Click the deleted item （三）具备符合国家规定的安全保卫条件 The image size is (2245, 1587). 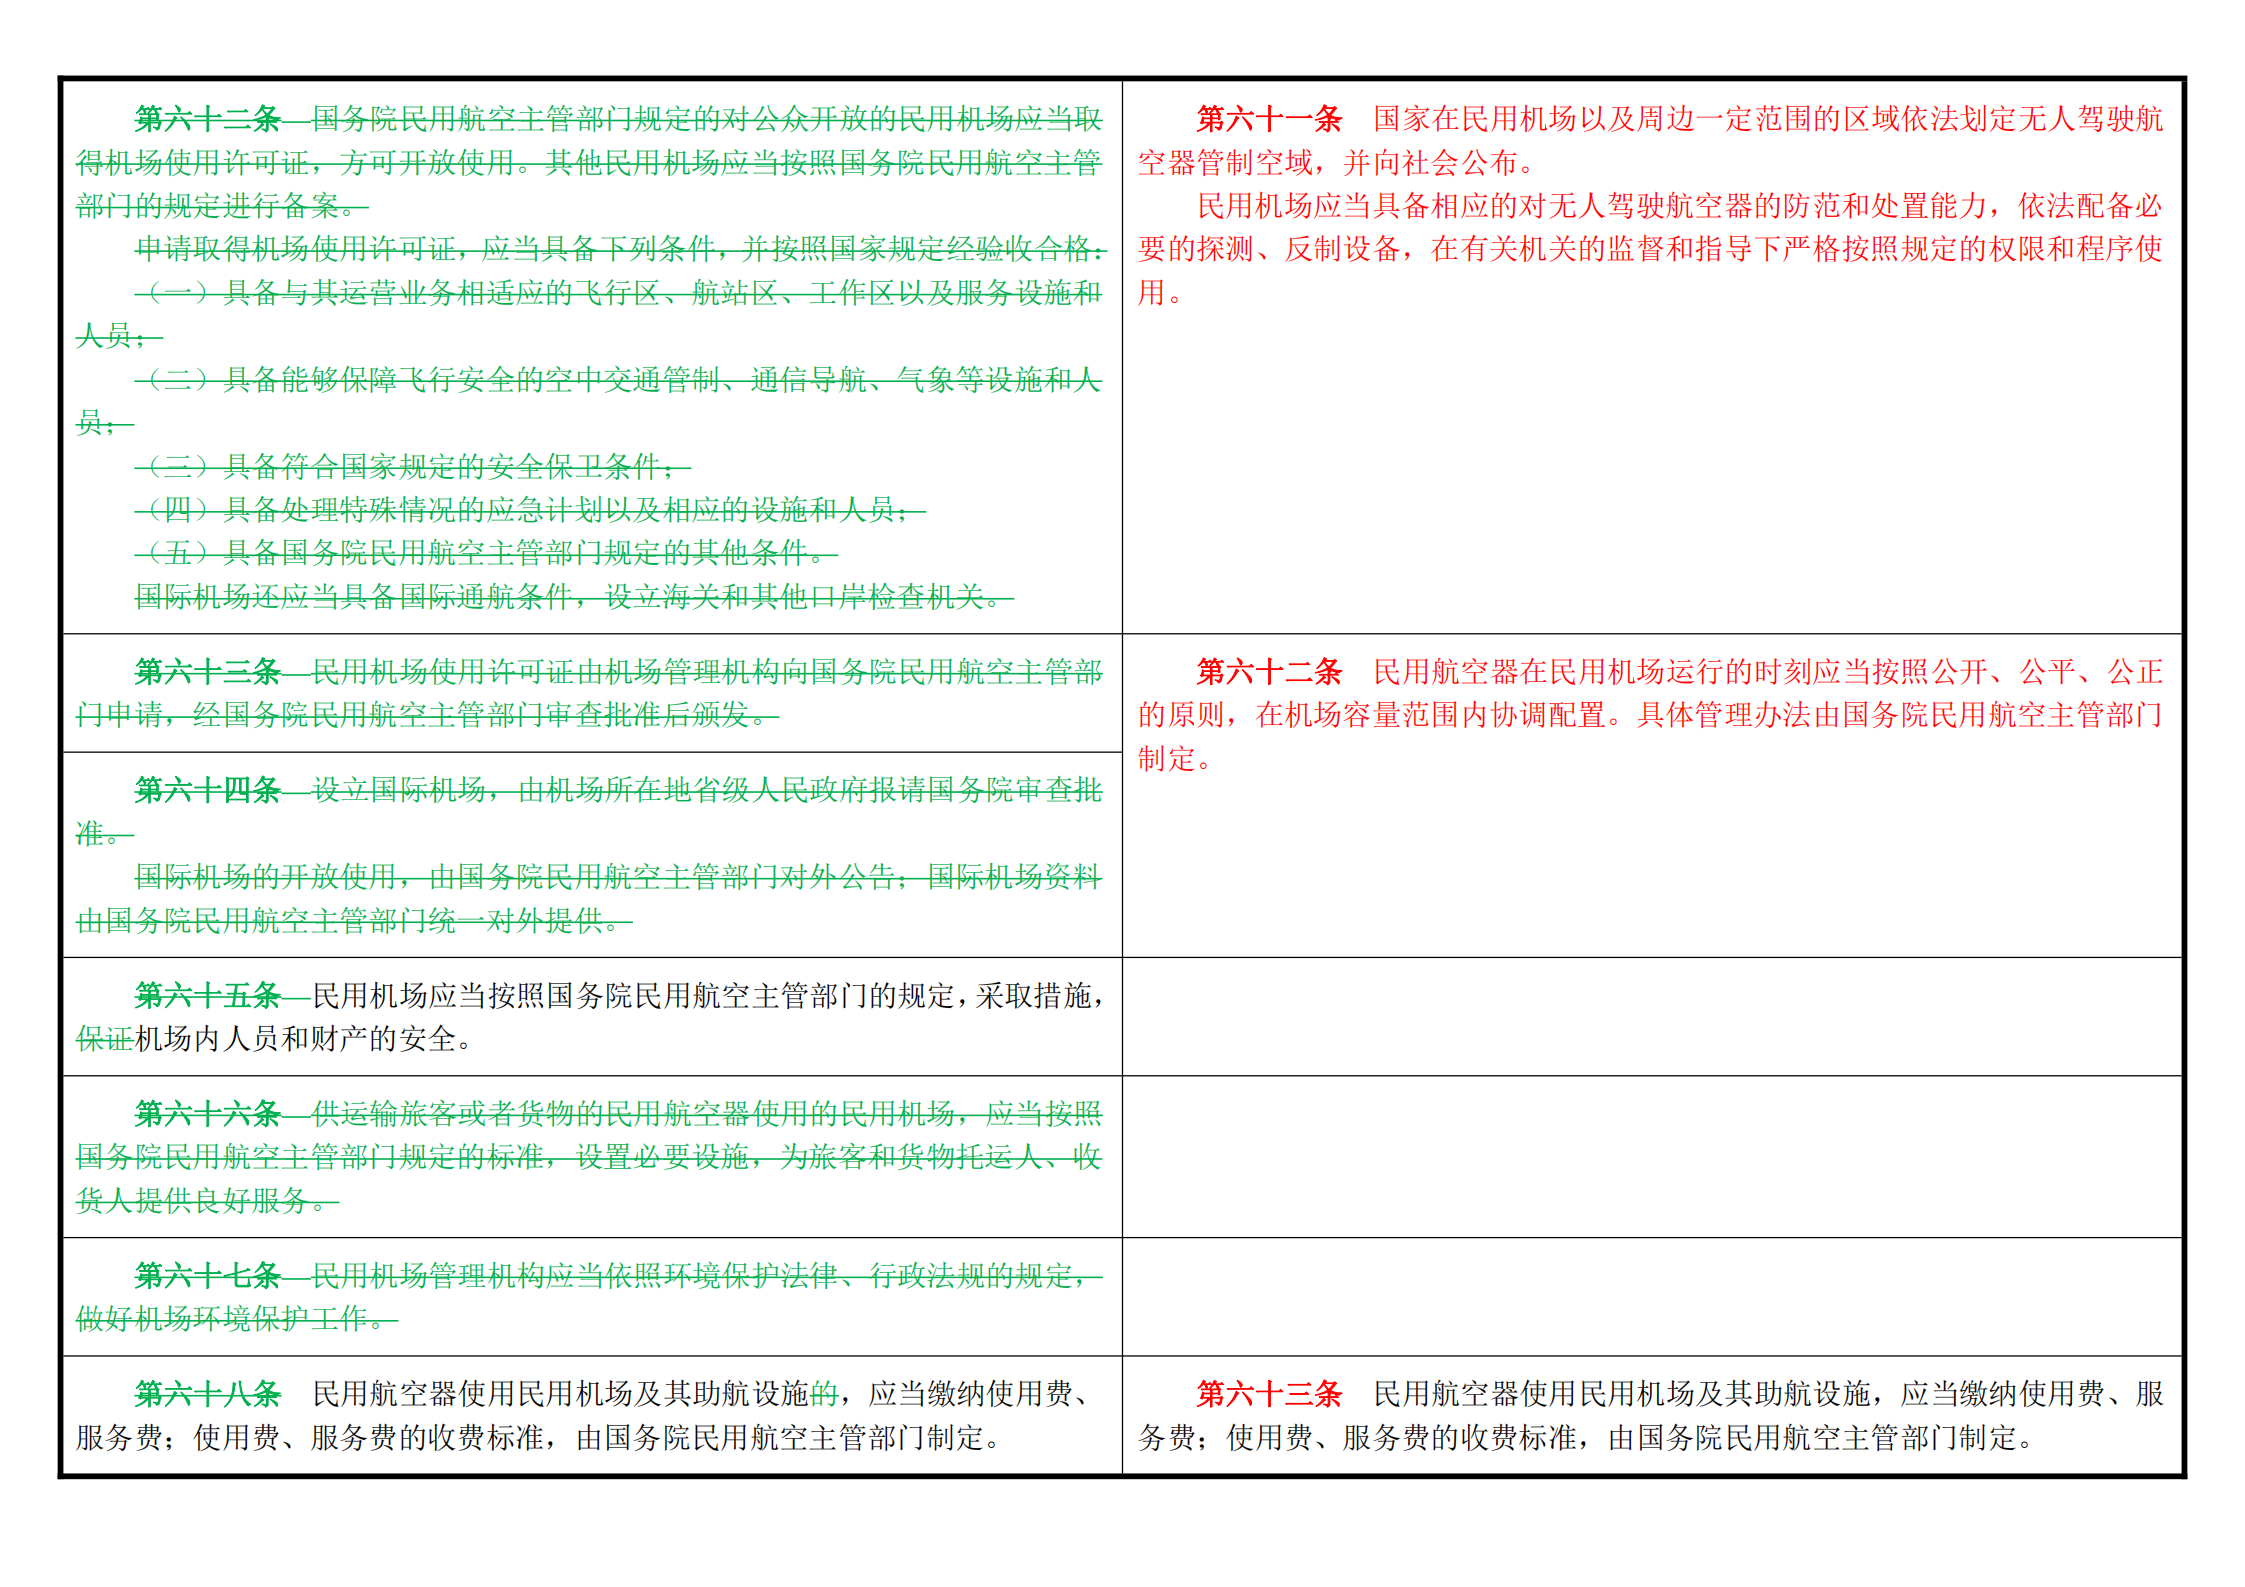point(413,466)
